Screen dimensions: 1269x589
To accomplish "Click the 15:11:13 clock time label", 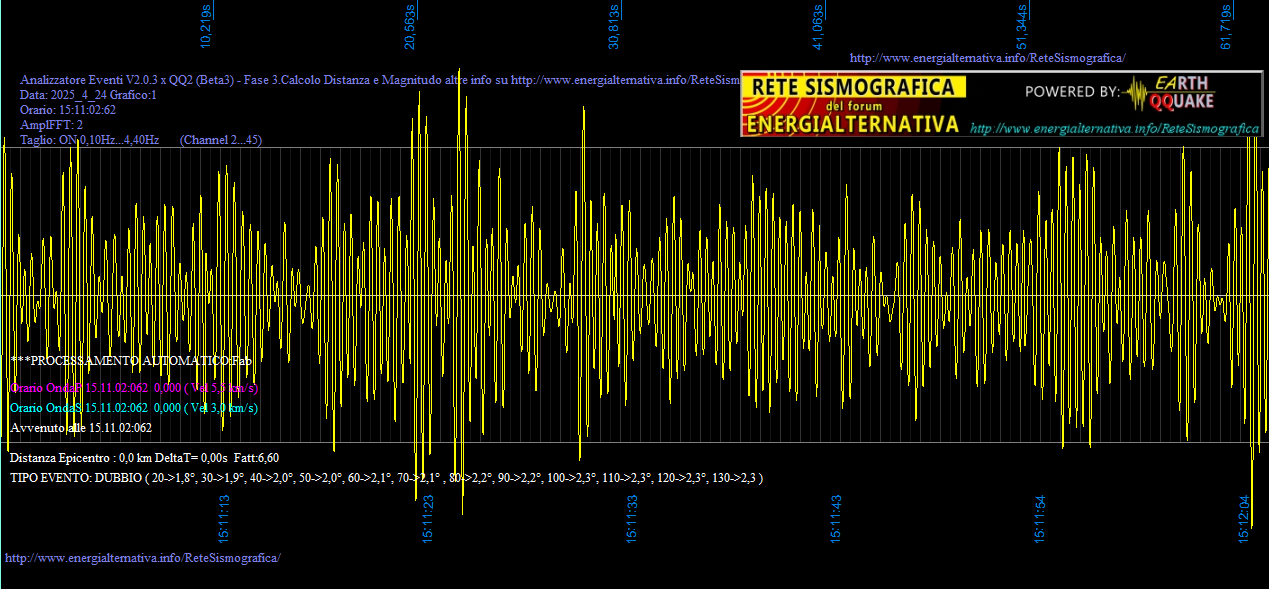I will coord(224,518).
